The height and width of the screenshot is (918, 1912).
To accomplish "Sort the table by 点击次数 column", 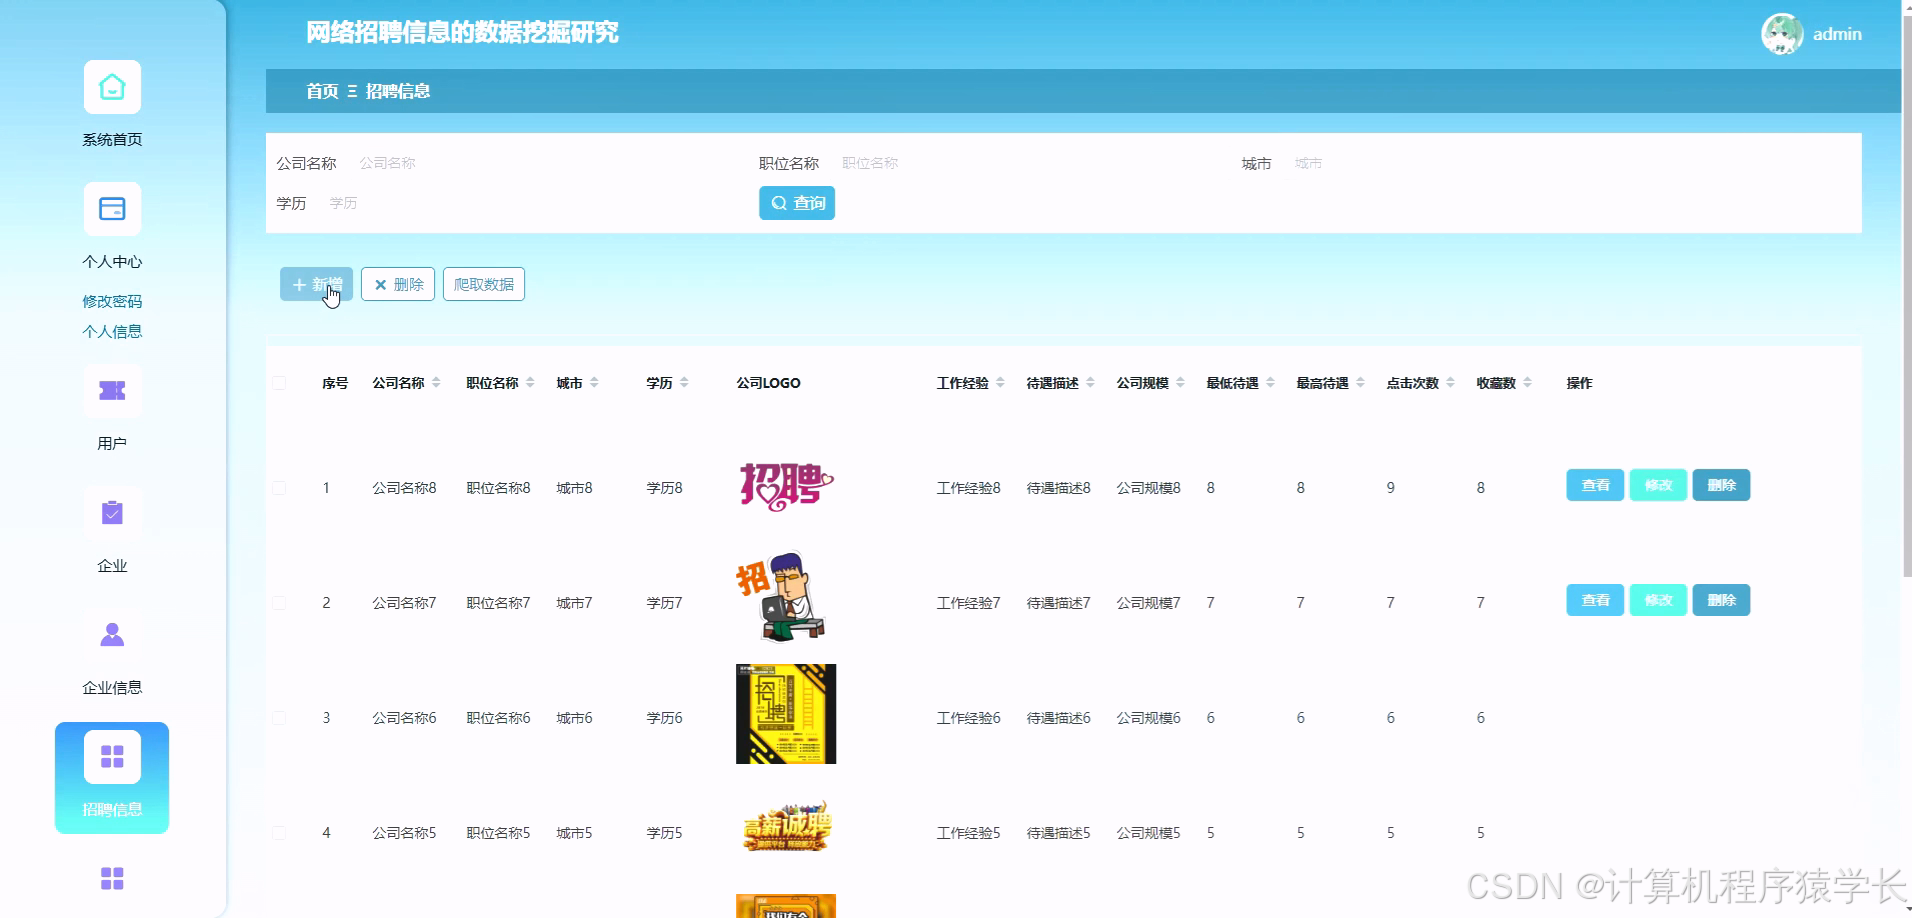I will pyautogui.click(x=1448, y=382).
